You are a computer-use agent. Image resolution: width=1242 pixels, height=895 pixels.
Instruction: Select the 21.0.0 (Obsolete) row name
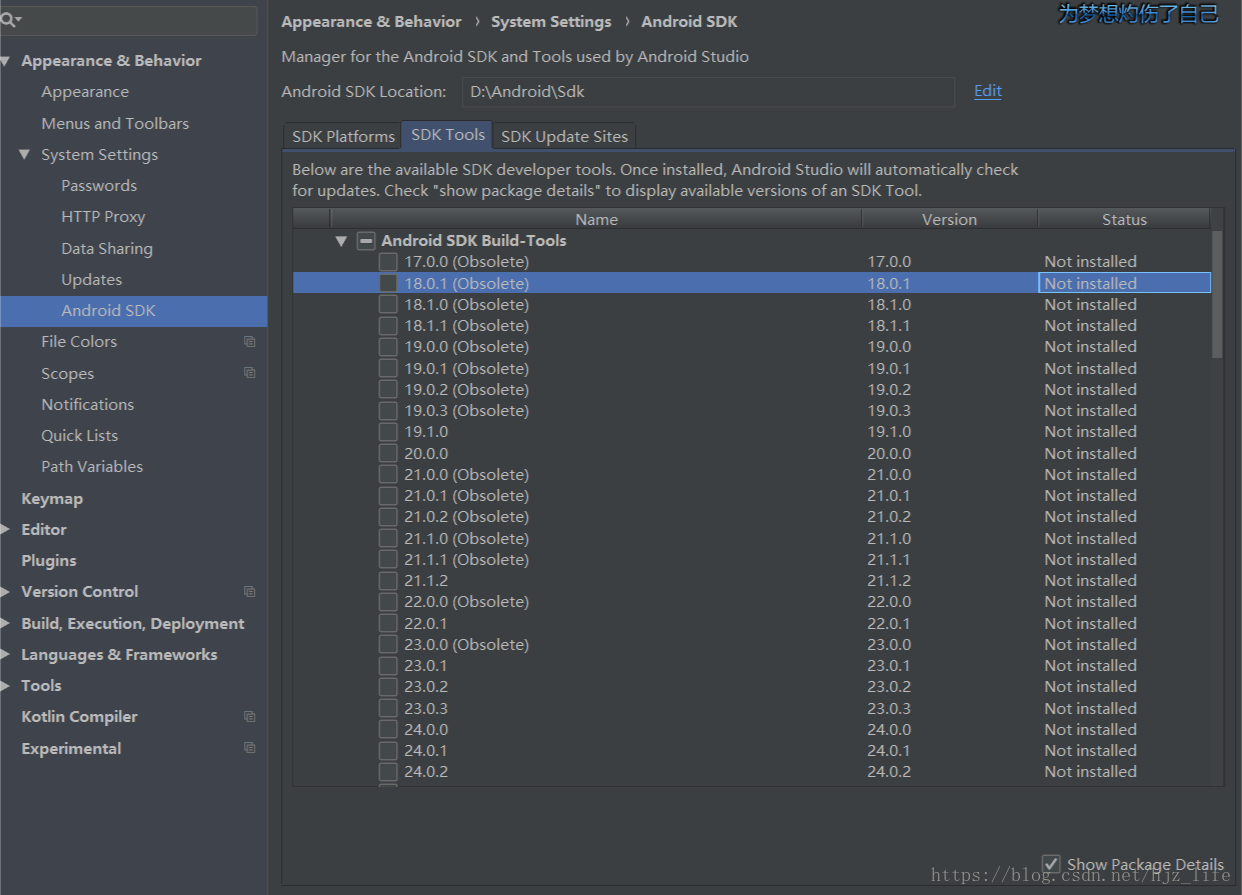[466, 475]
